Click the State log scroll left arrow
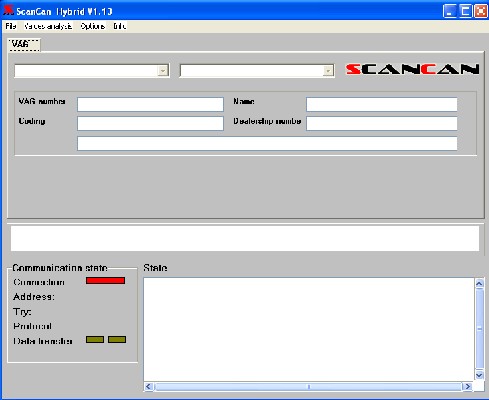Viewport: 489px width, 400px height. pos(149,387)
